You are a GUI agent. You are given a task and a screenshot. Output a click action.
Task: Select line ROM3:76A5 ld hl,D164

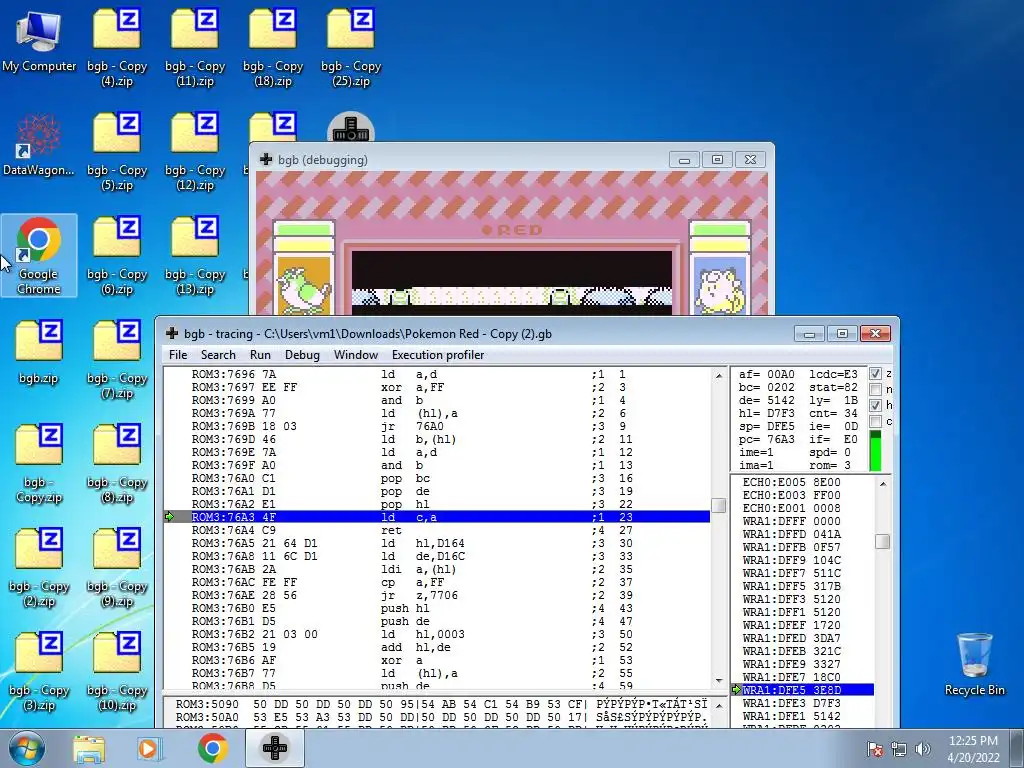(436, 543)
